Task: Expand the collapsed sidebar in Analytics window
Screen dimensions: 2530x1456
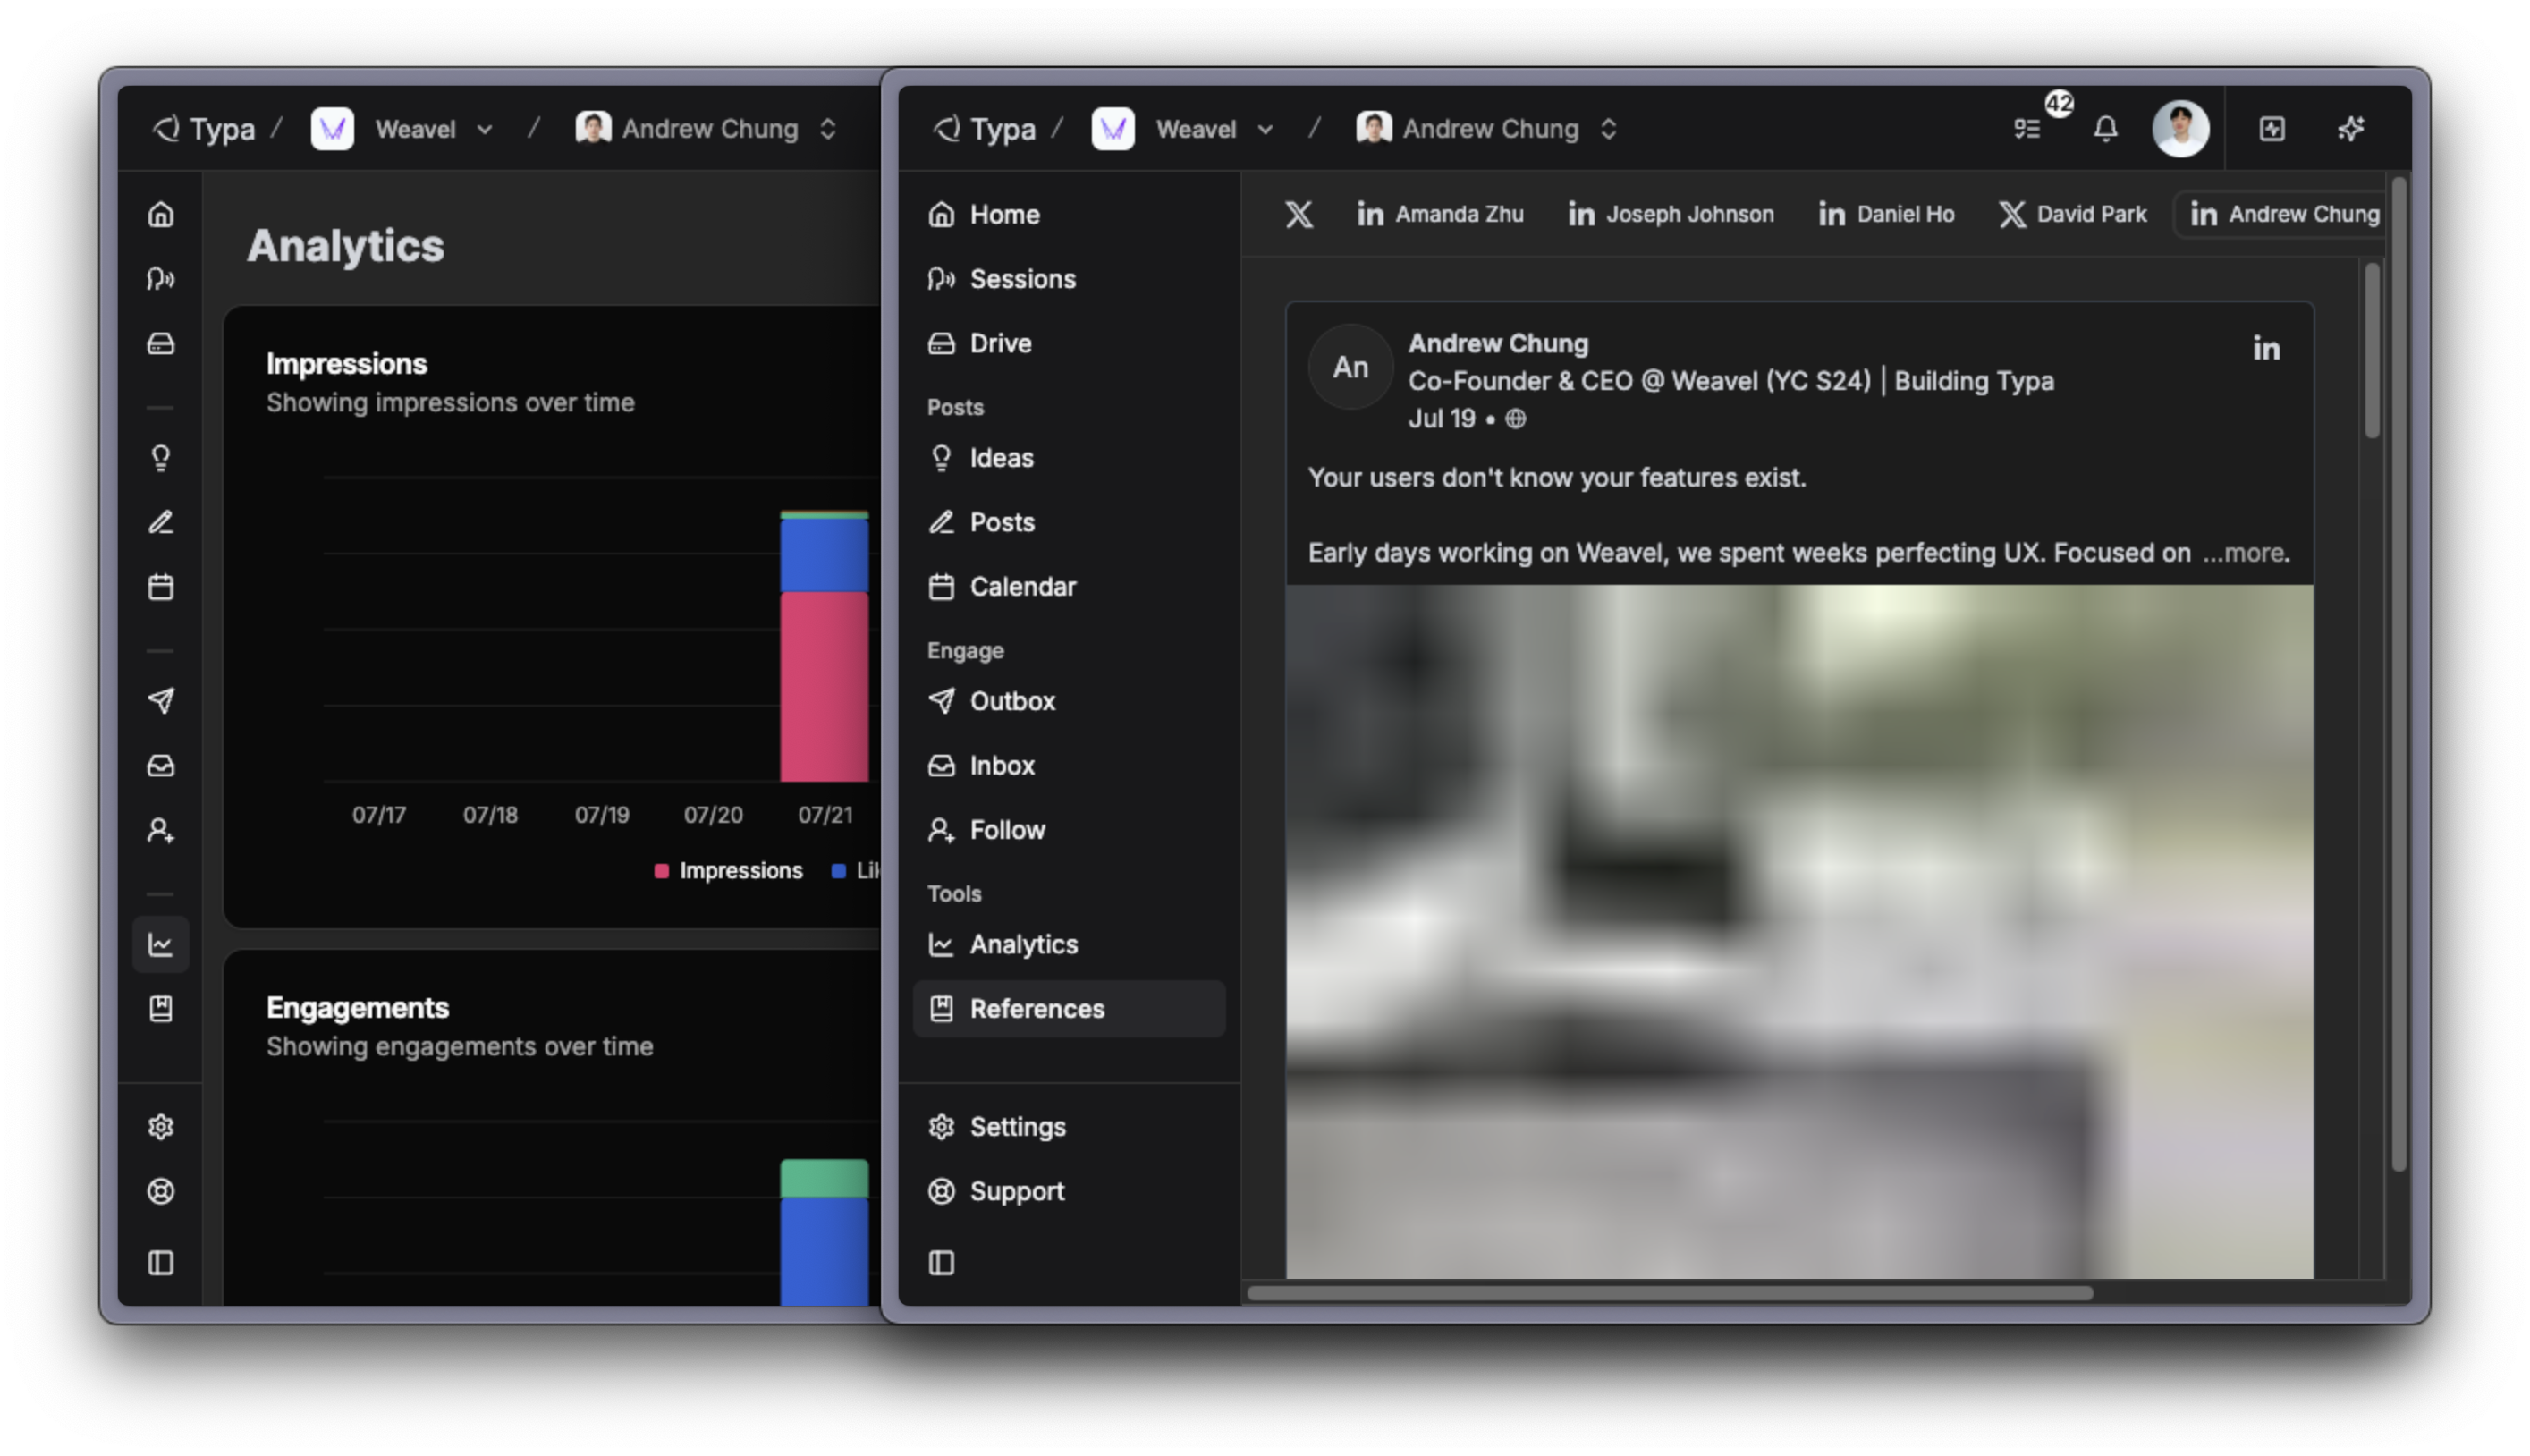Action: (x=161, y=1263)
